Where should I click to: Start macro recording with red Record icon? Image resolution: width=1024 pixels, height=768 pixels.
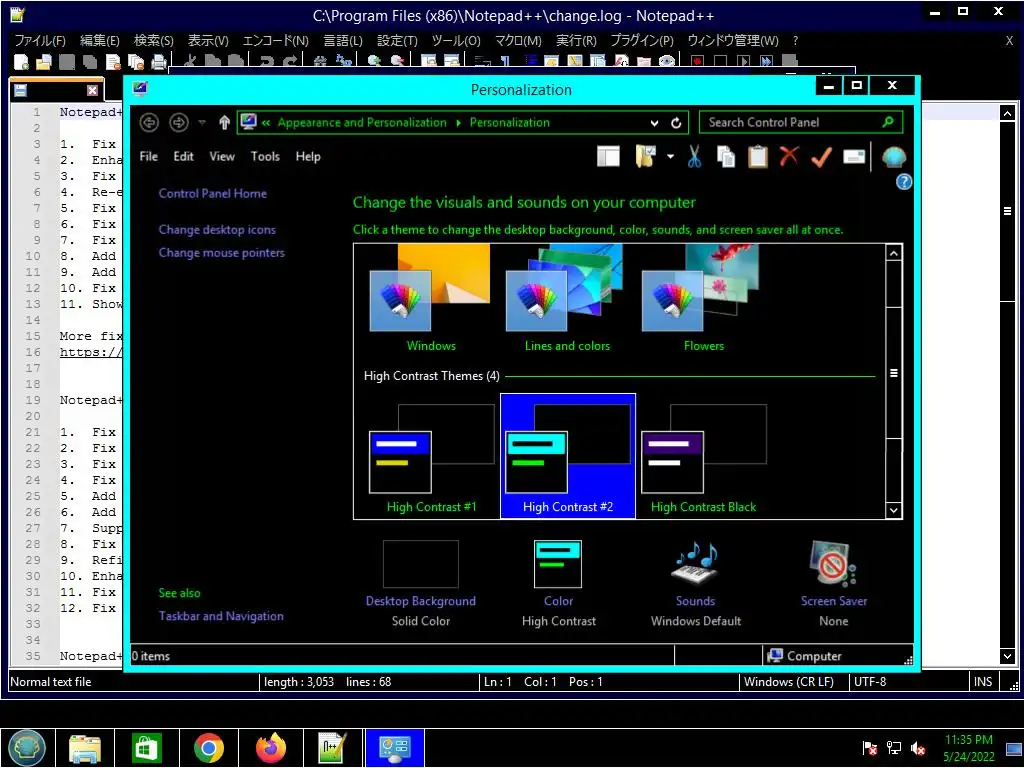pyautogui.click(x=697, y=61)
